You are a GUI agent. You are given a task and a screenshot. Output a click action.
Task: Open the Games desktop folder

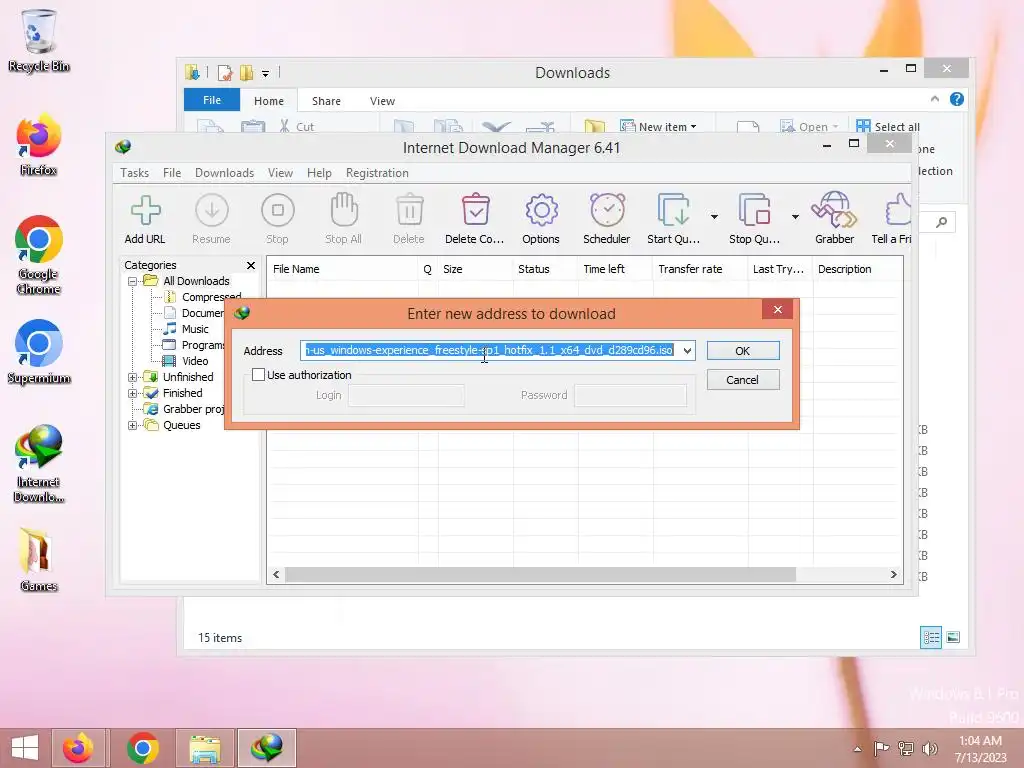pyautogui.click(x=39, y=560)
